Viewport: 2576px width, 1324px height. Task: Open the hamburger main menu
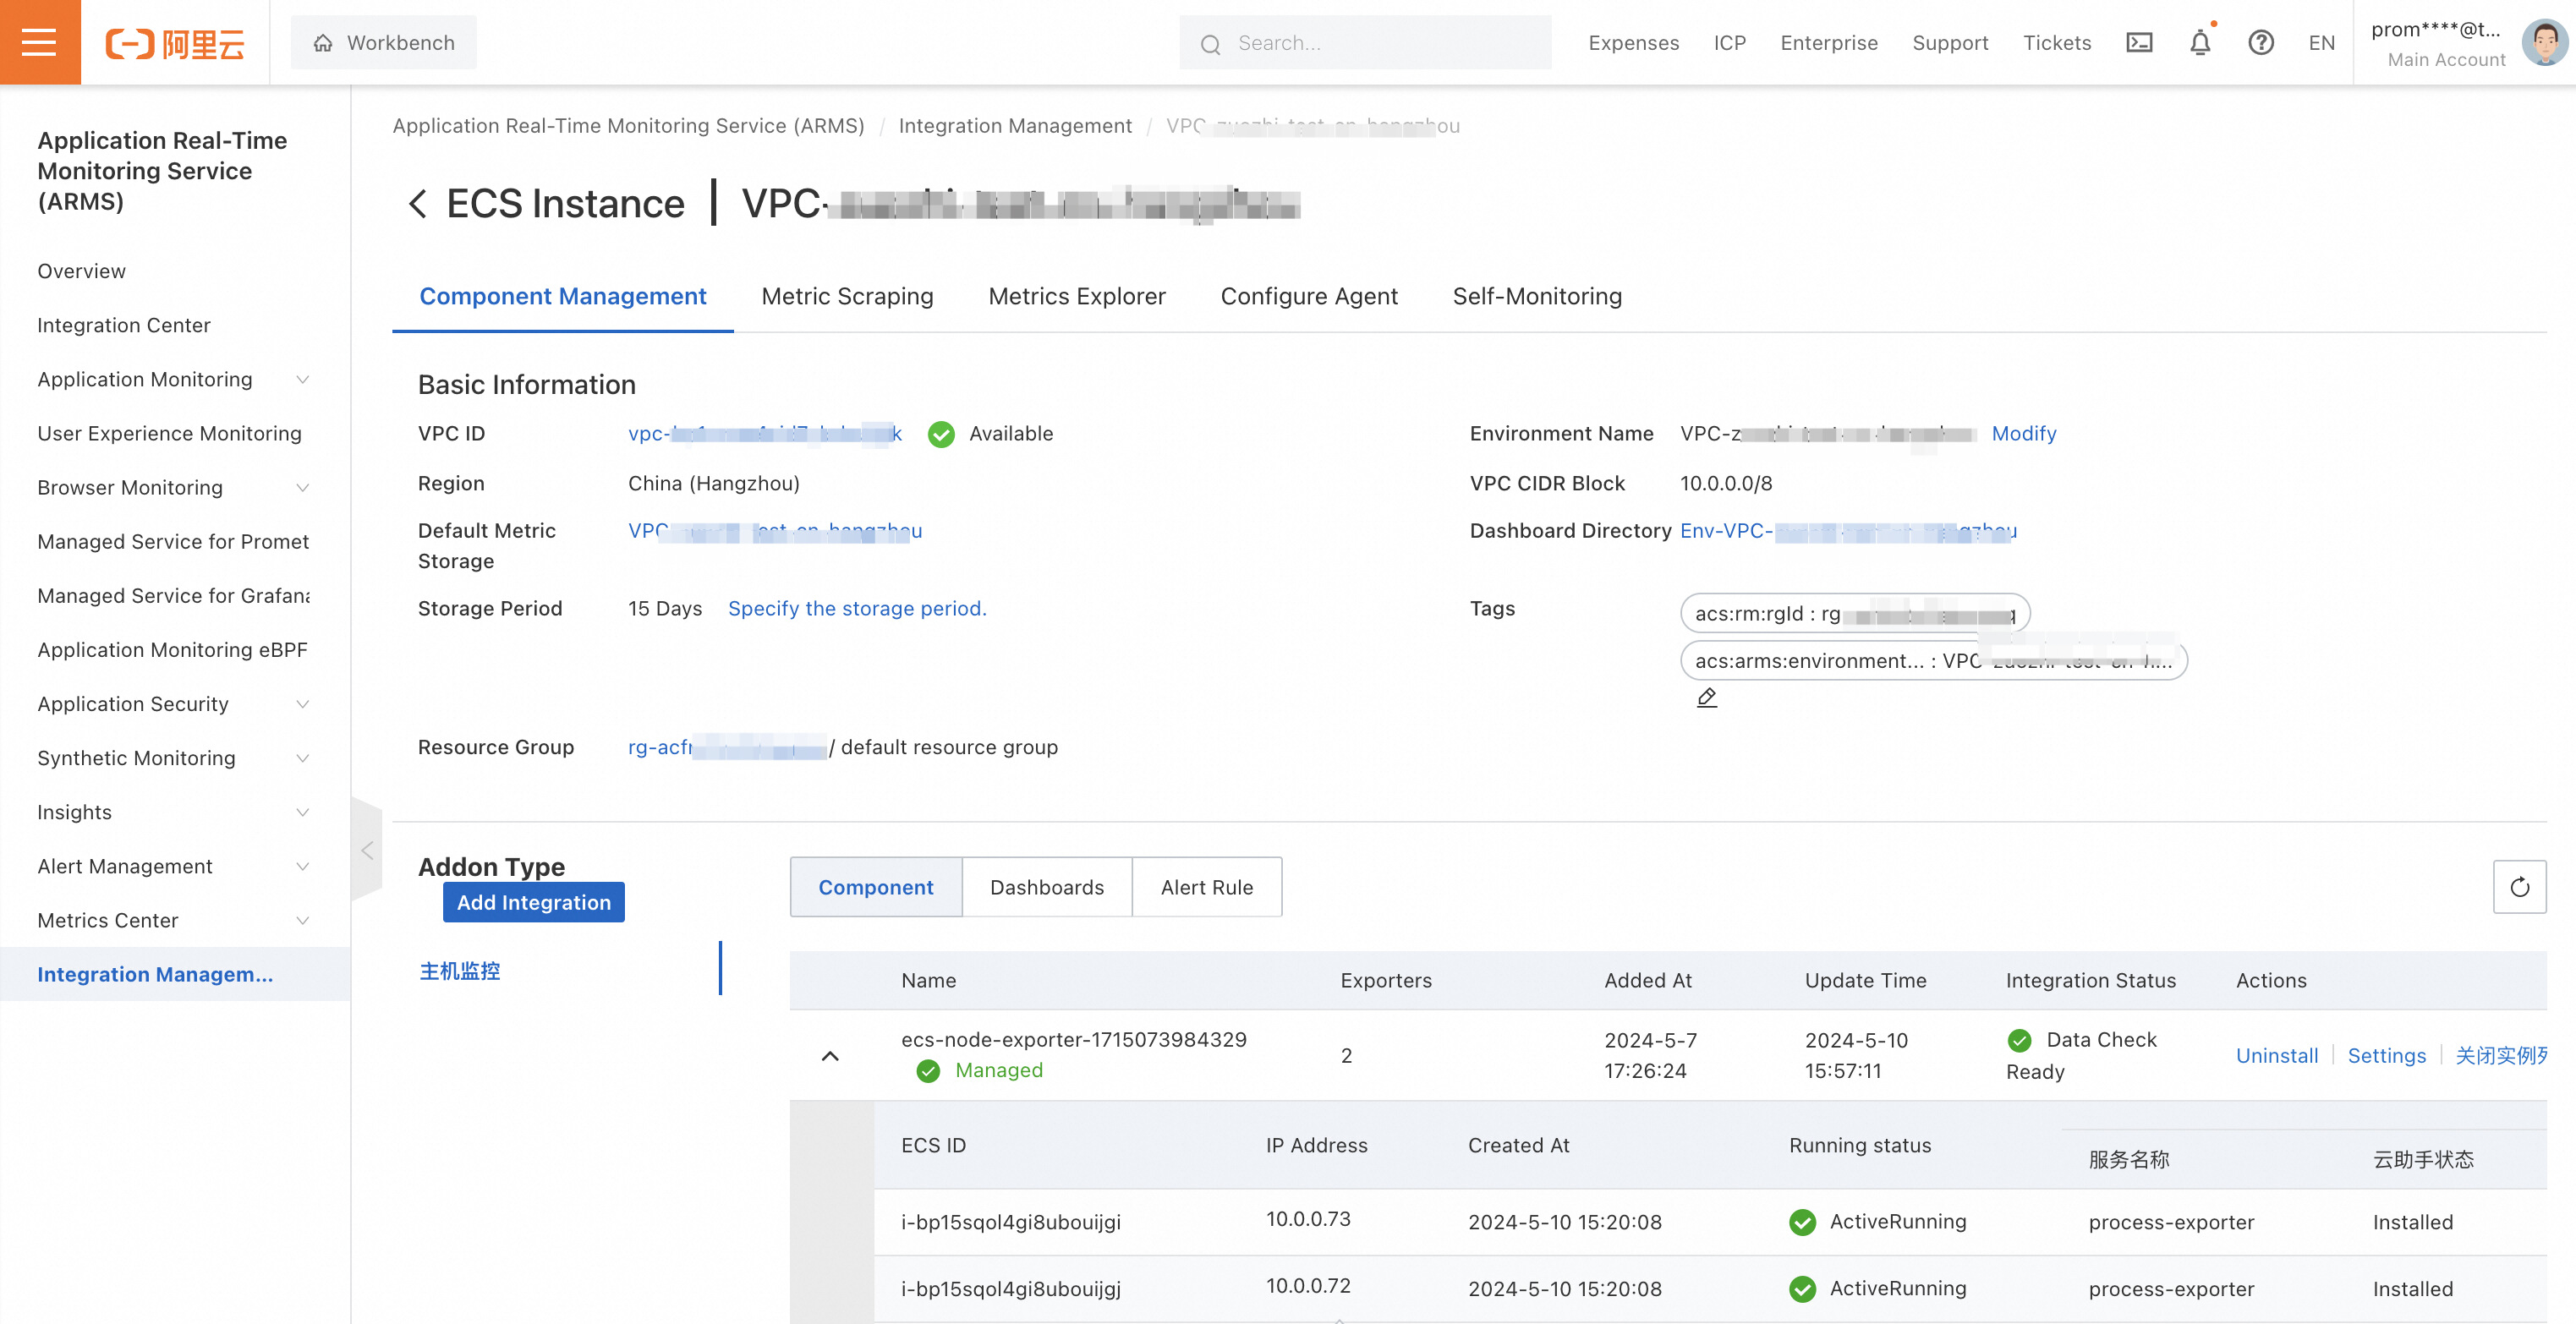click(x=39, y=42)
